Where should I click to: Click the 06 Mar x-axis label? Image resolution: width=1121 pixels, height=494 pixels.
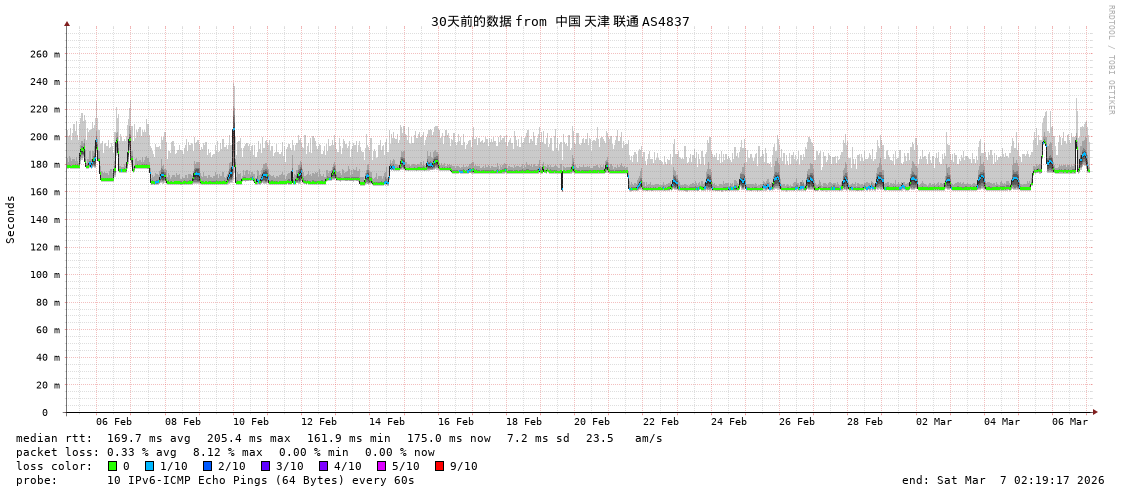coord(1070,422)
